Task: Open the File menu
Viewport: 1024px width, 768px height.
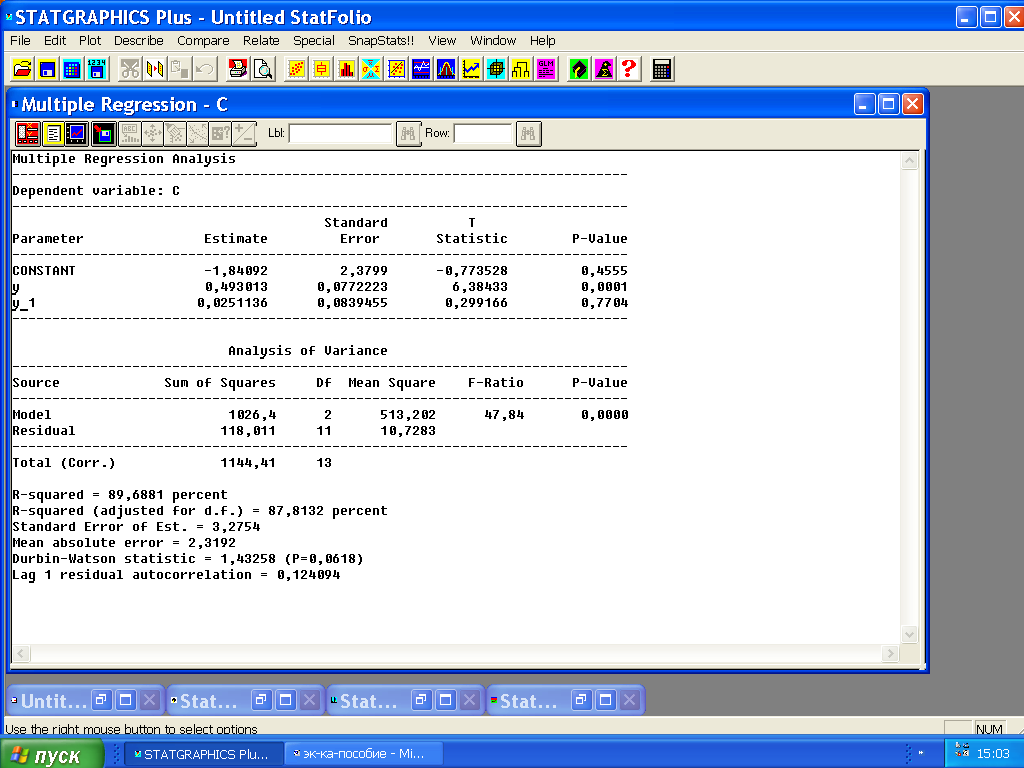Action: (x=20, y=40)
